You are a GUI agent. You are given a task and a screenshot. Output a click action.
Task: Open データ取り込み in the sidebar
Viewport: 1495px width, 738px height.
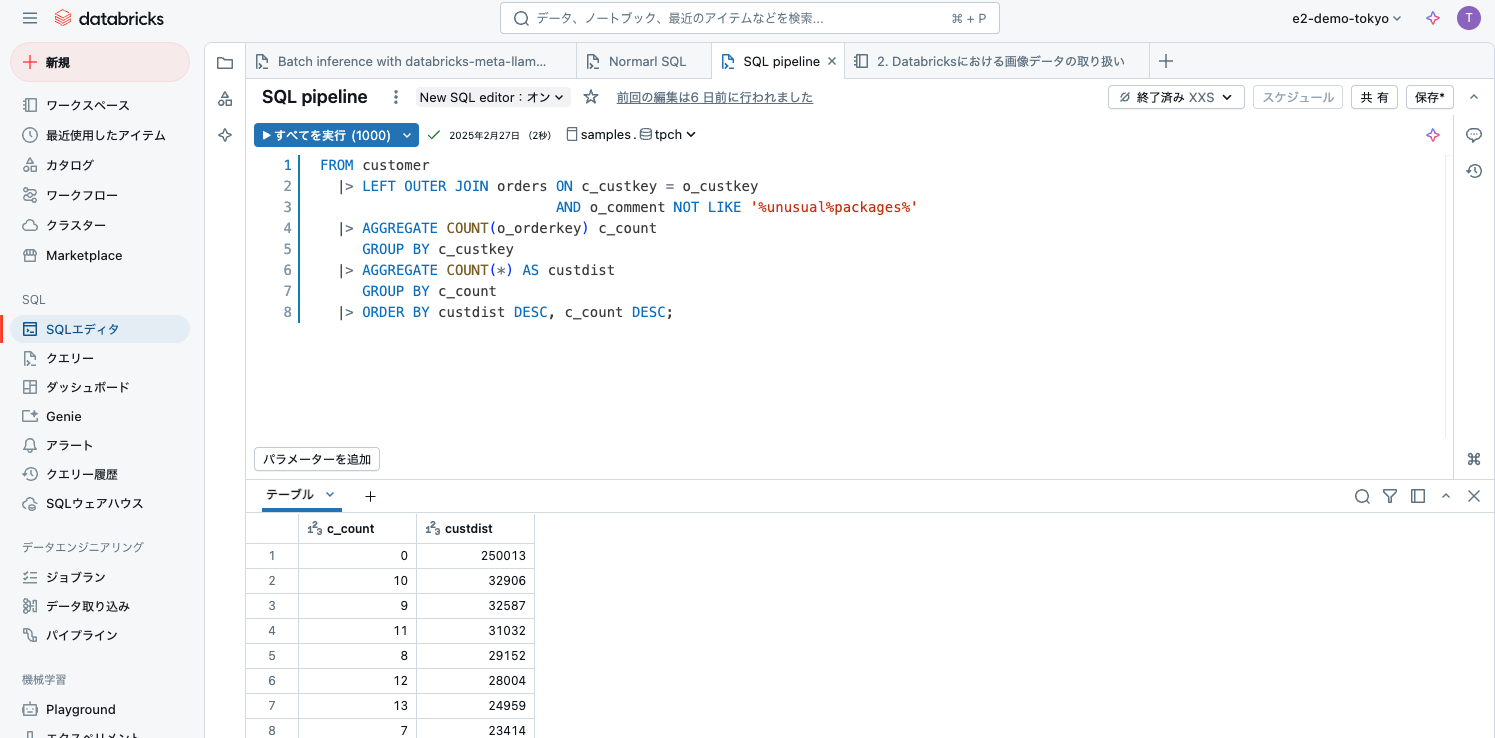point(100,606)
